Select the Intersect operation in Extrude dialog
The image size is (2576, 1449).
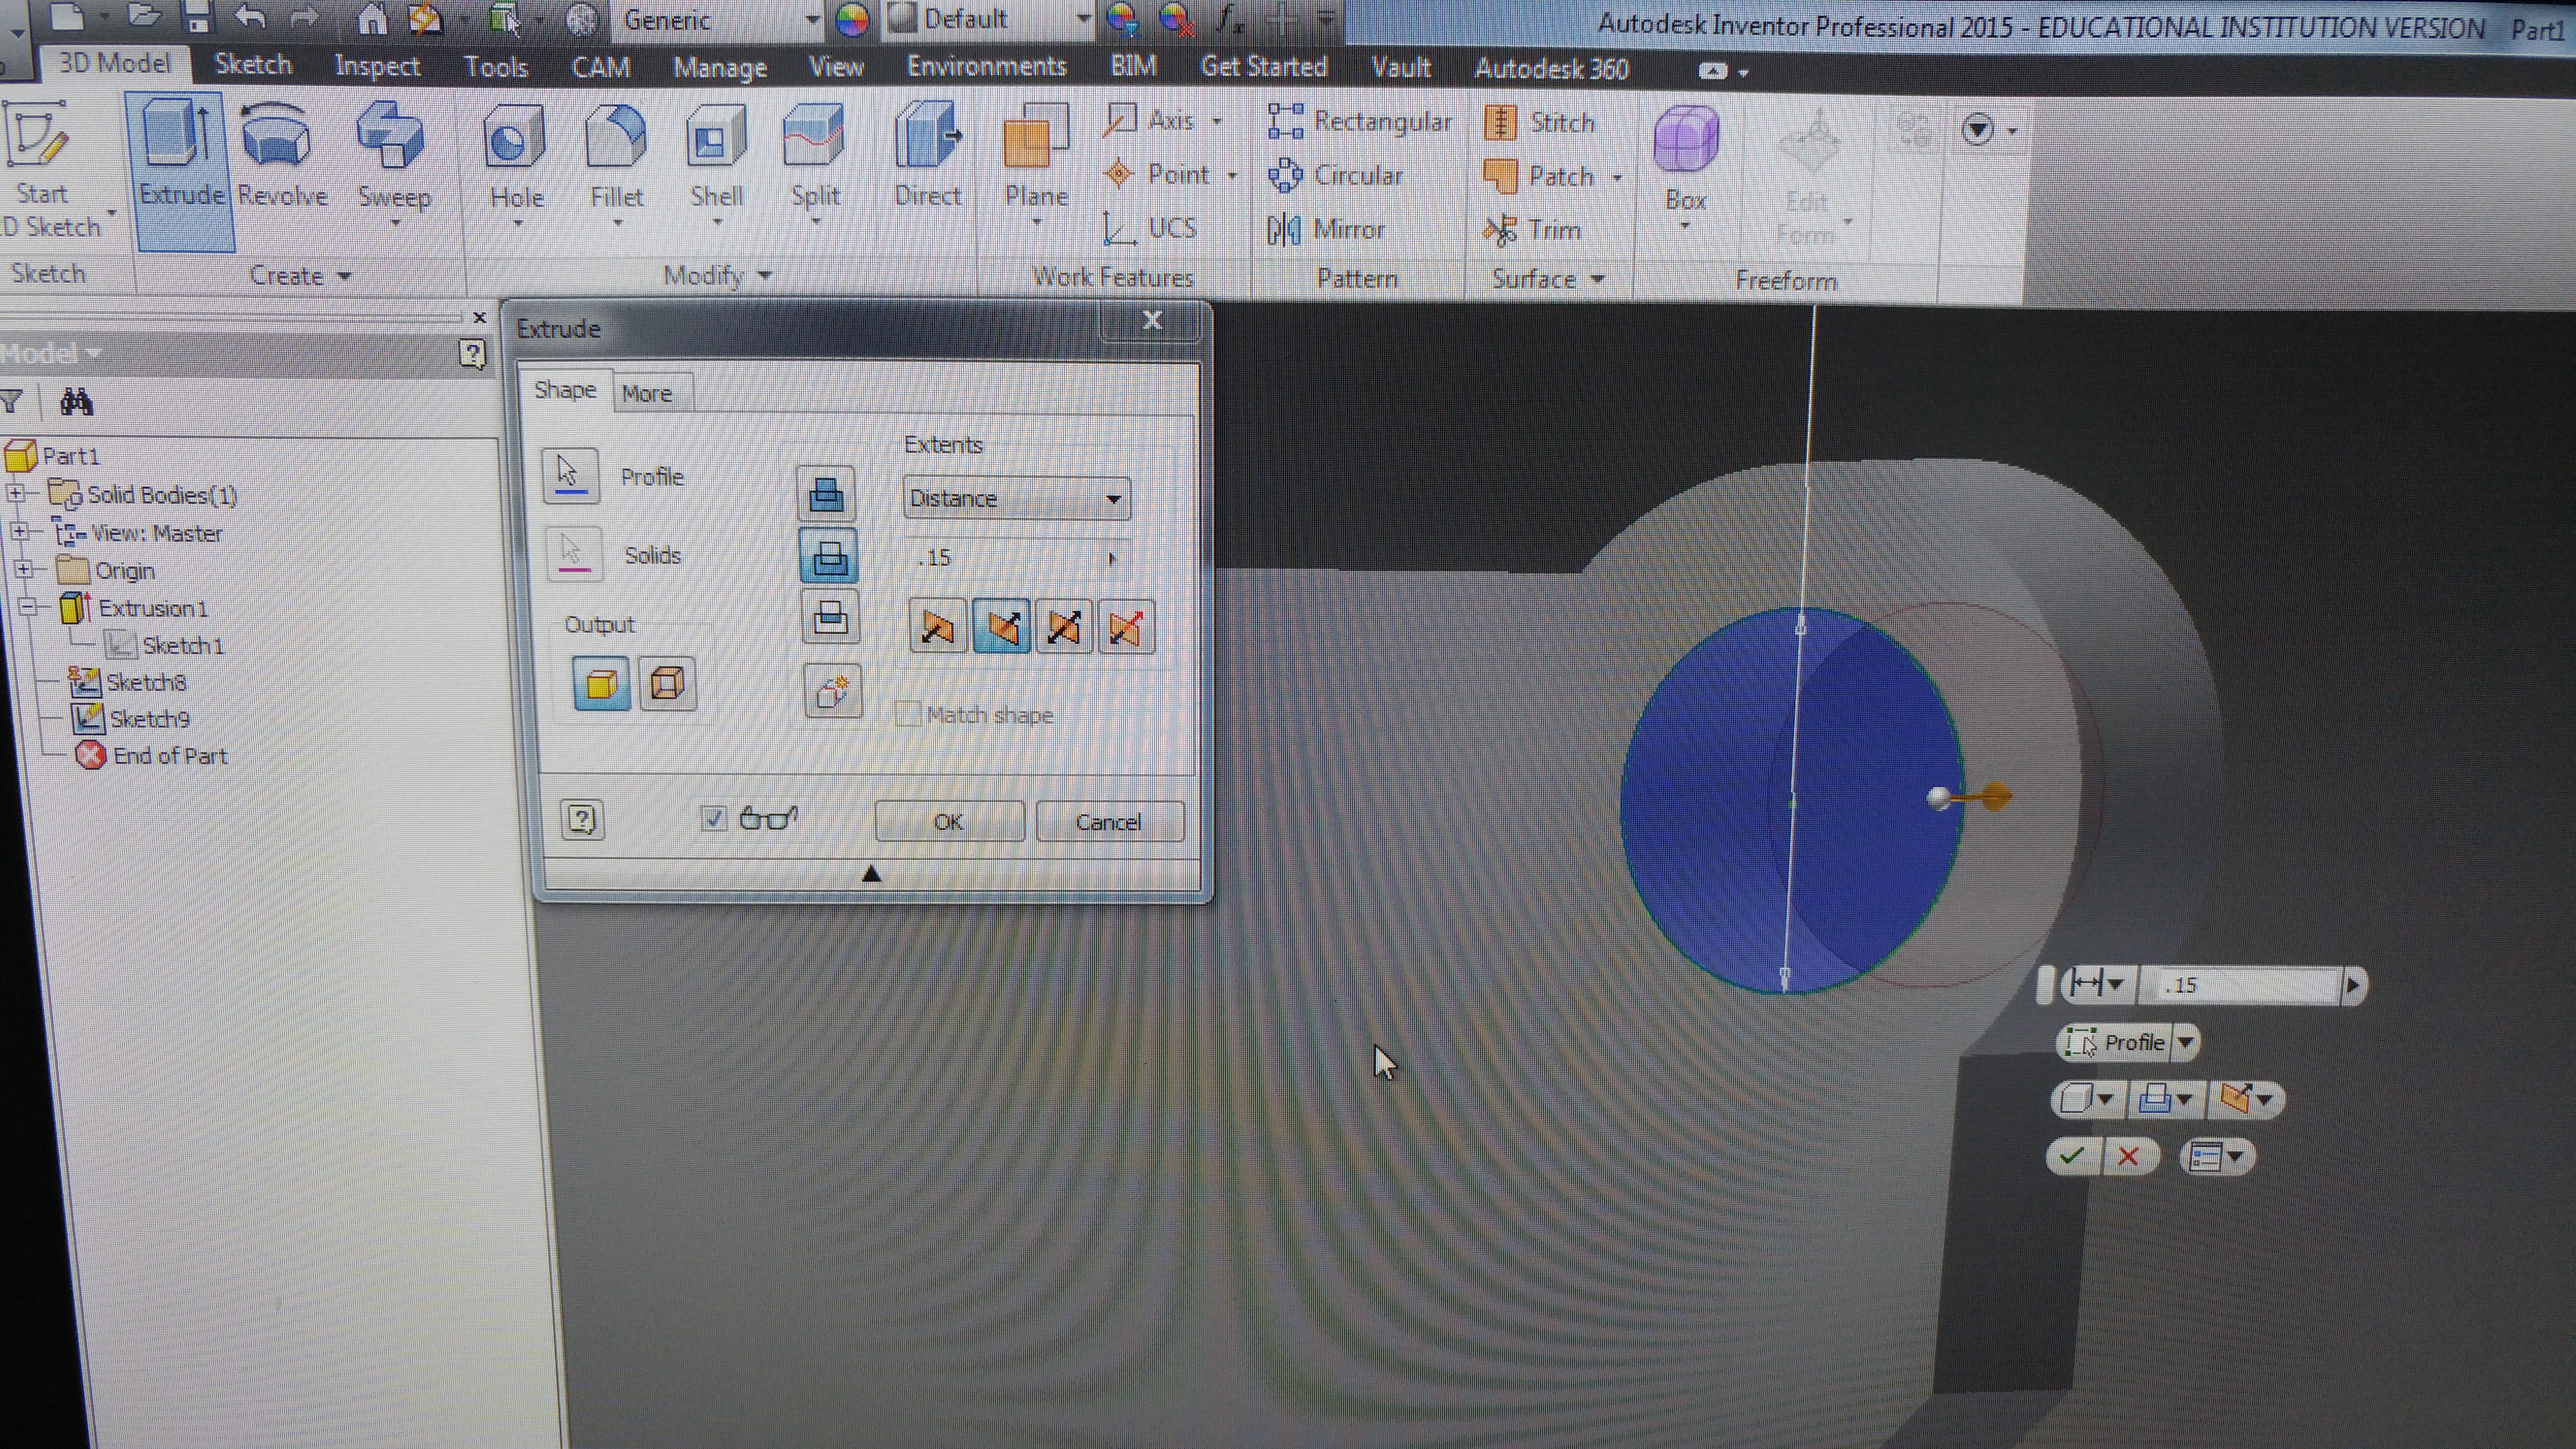click(x=830, y=617)
